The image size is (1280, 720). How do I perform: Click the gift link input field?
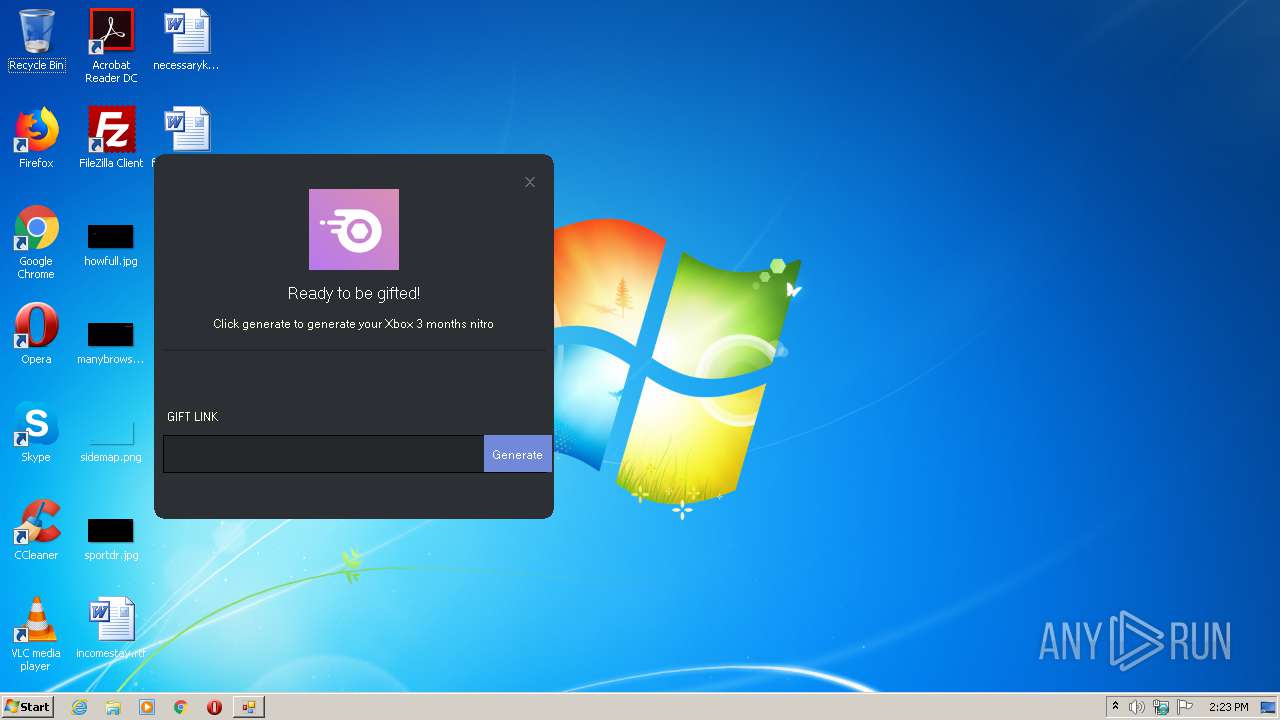[x=324, y=454]
